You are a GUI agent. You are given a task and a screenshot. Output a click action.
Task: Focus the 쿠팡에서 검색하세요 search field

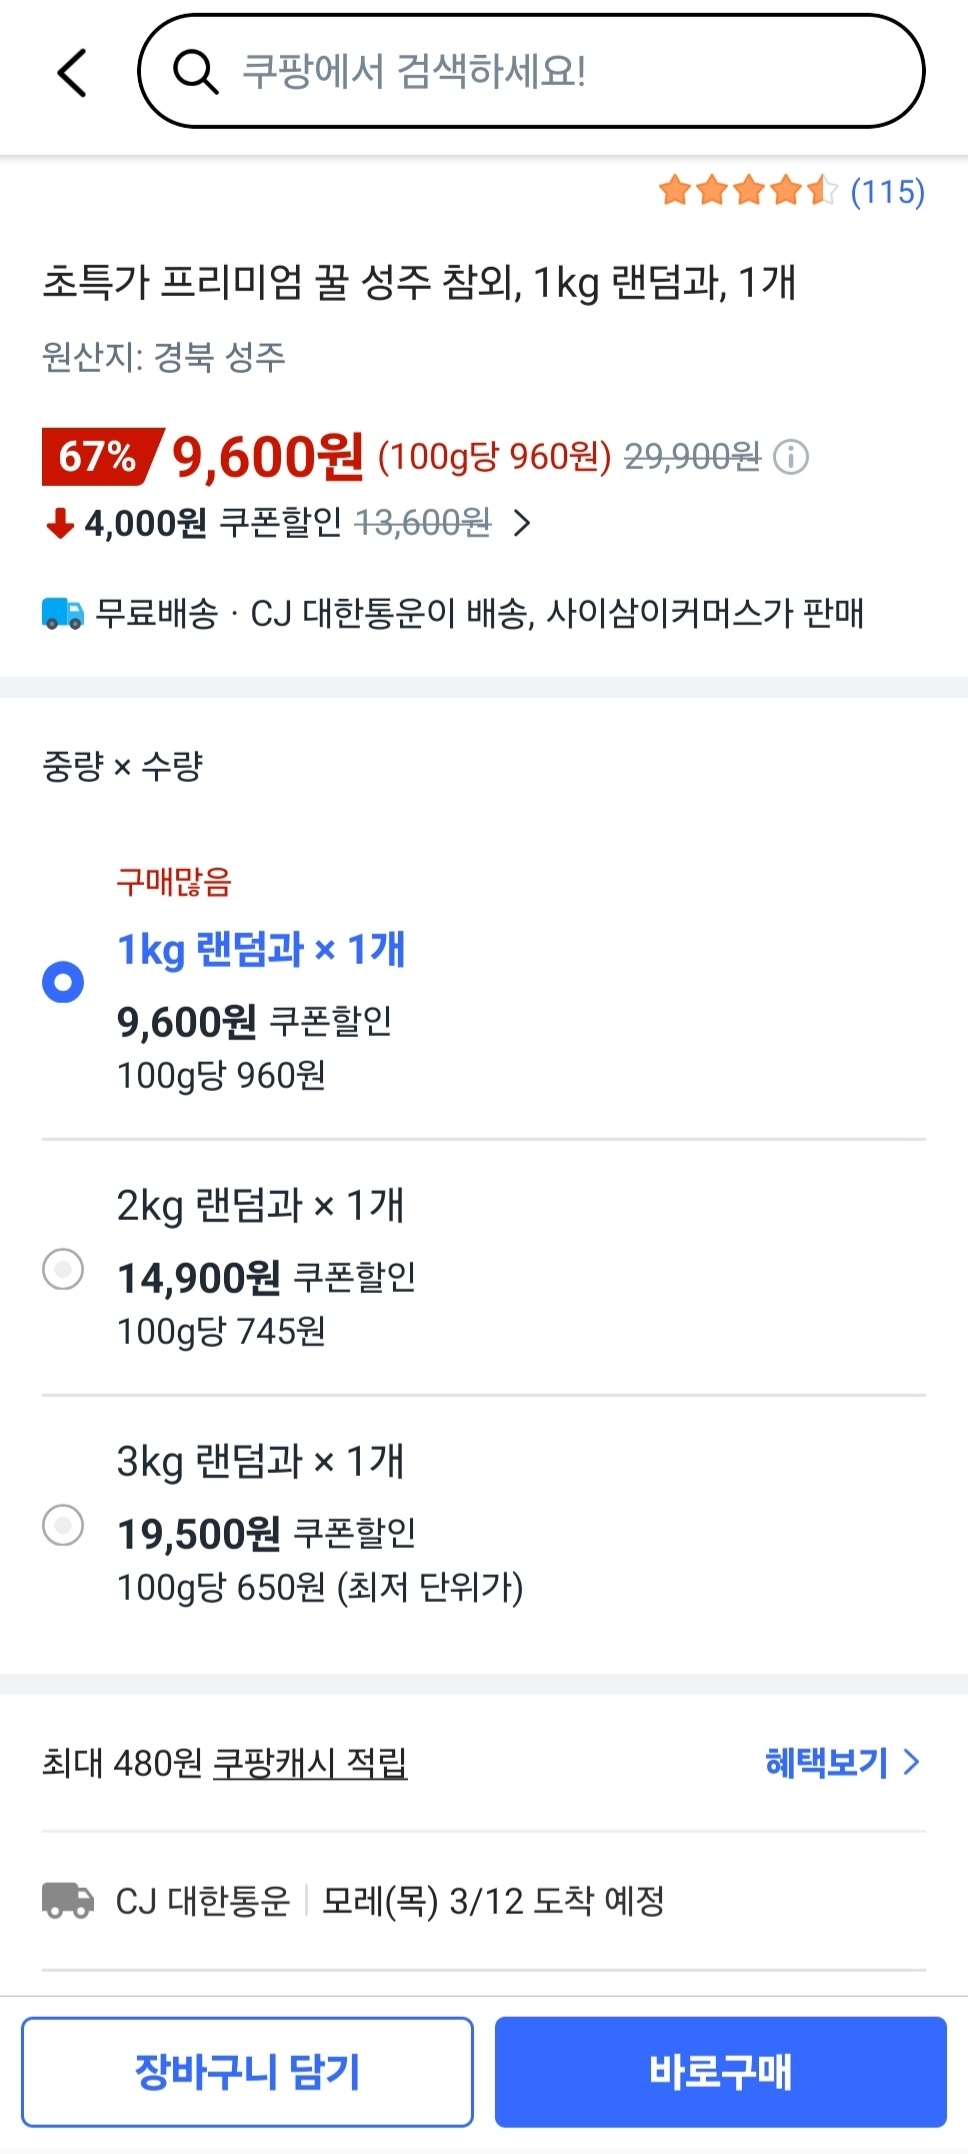click(560, 72)
